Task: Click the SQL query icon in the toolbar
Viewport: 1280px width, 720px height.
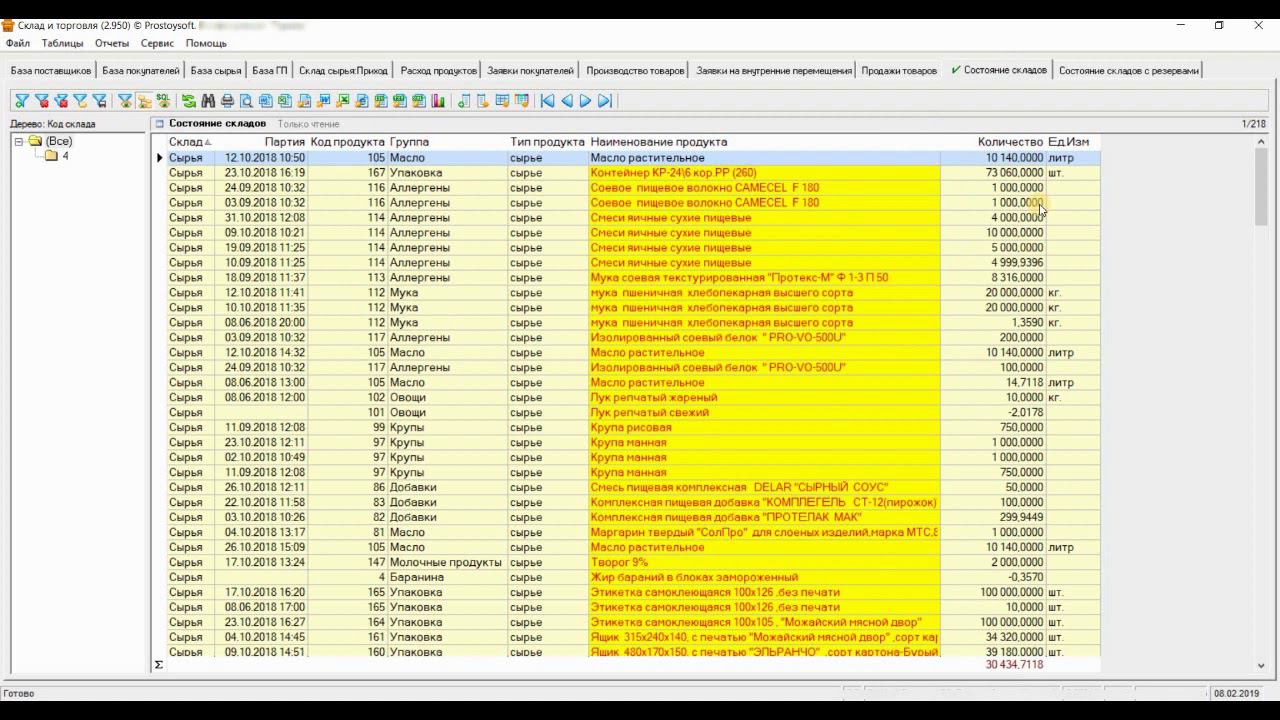Action: (164, 101)
